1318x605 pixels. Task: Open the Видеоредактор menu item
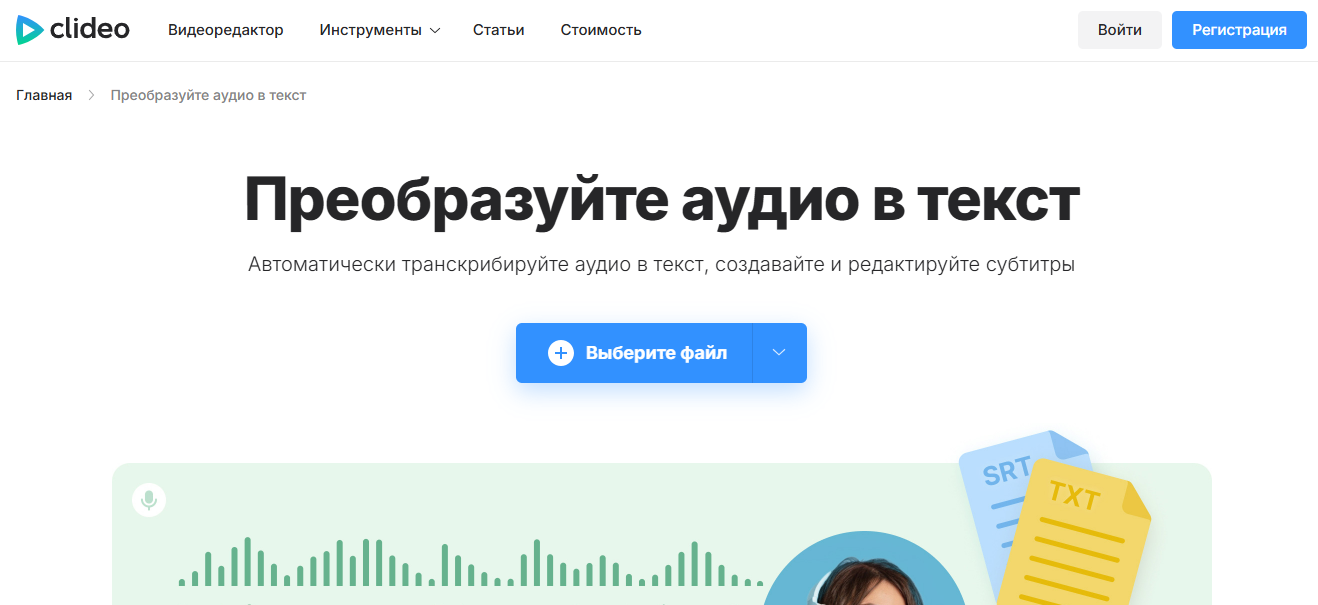point(225,30)
